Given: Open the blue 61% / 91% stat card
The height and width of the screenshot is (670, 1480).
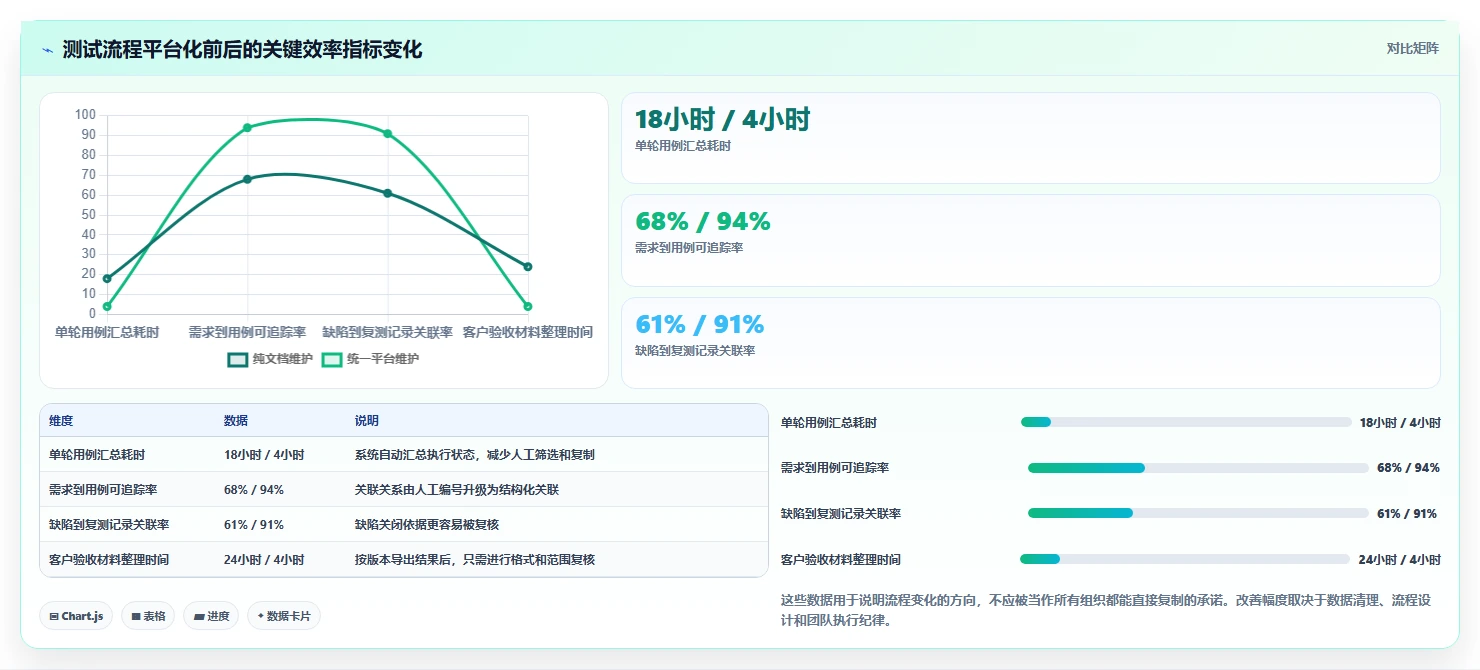Looking at the screenshot, I should (x=1031, y=343).
